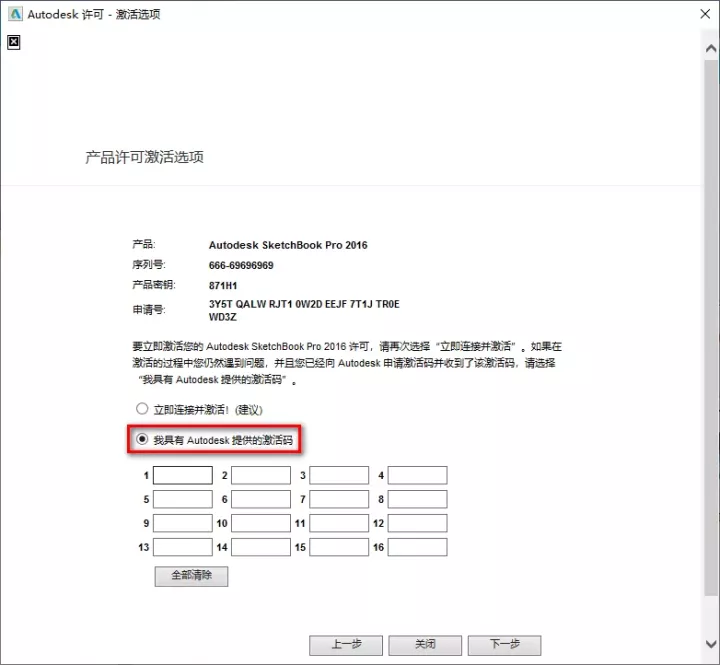
Task: Select activation code input 8
Action: pyautogui.click(x=417, y=499)
